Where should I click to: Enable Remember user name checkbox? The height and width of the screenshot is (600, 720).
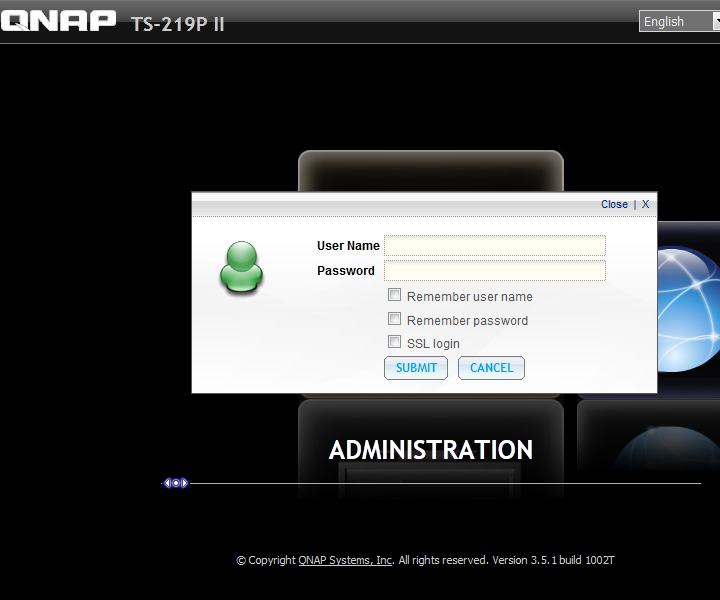click(x=395, y=295)
